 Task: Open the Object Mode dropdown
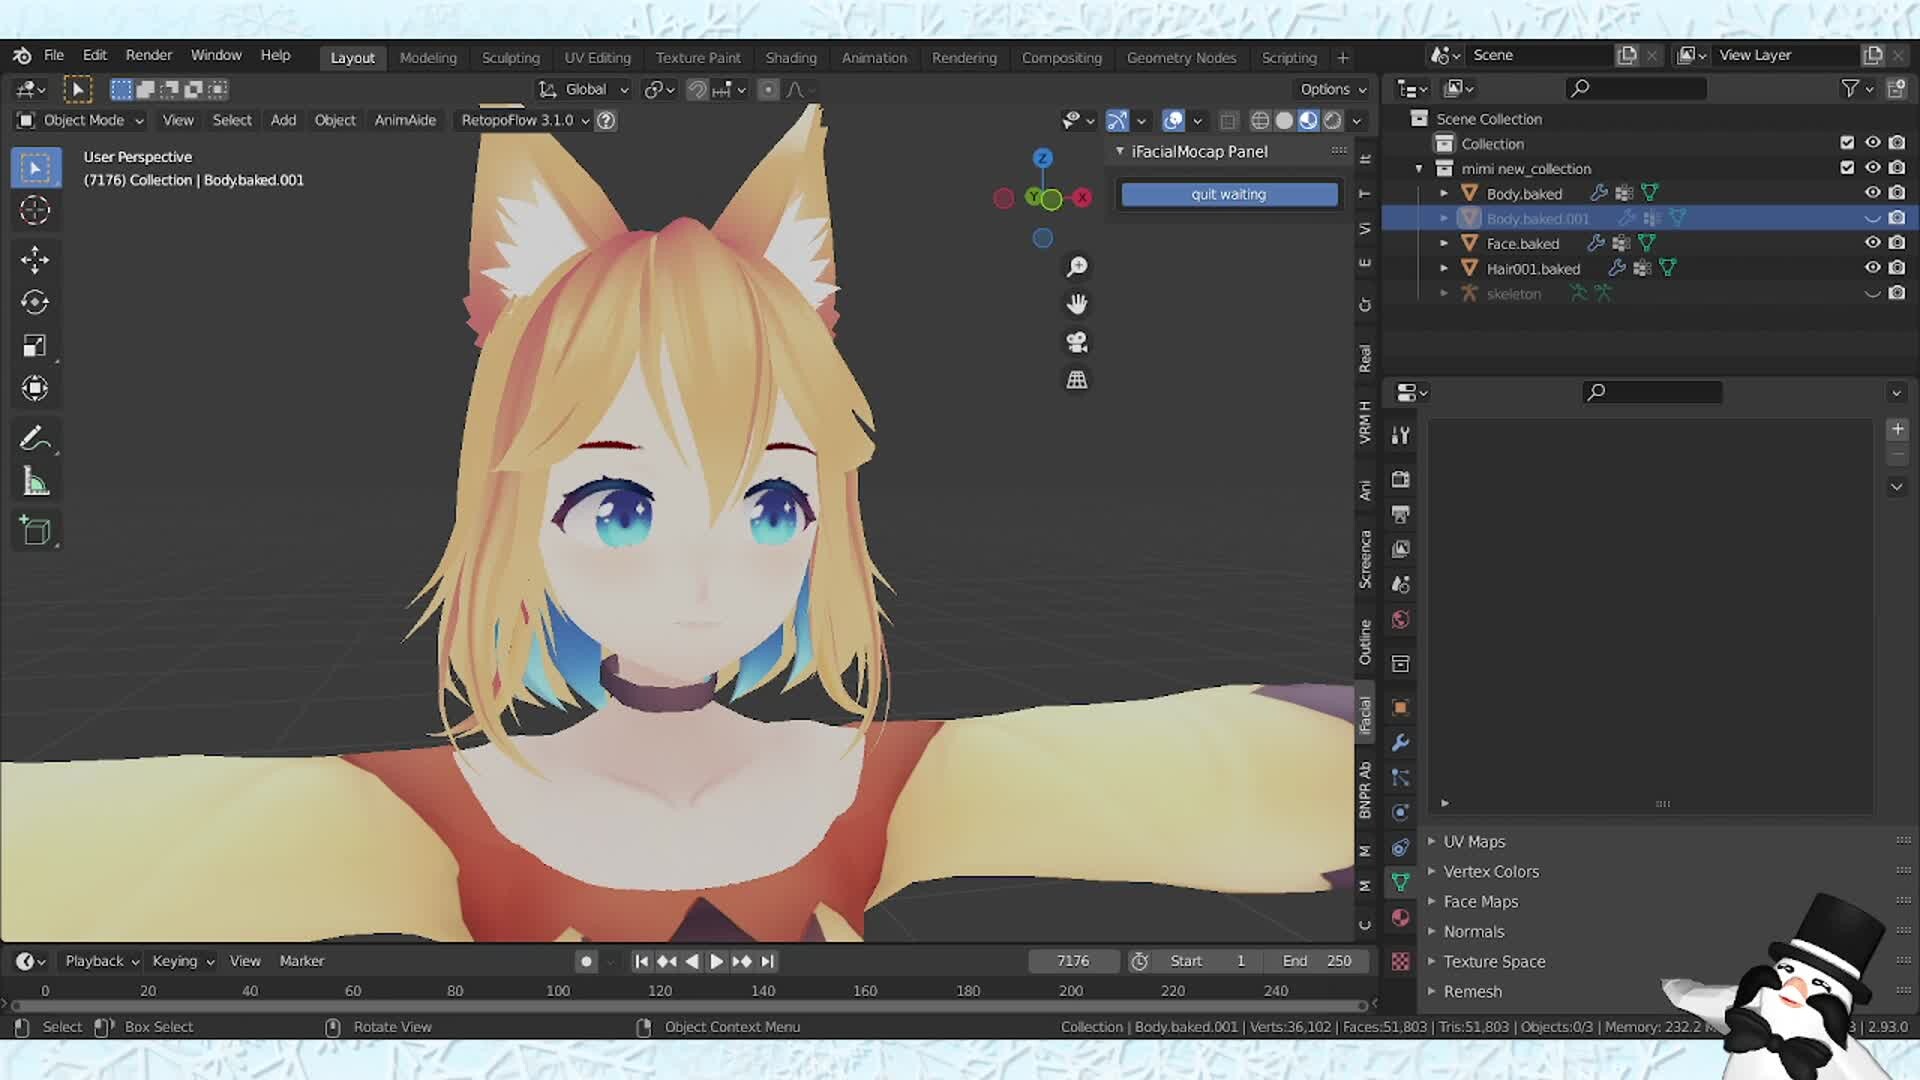80,120
